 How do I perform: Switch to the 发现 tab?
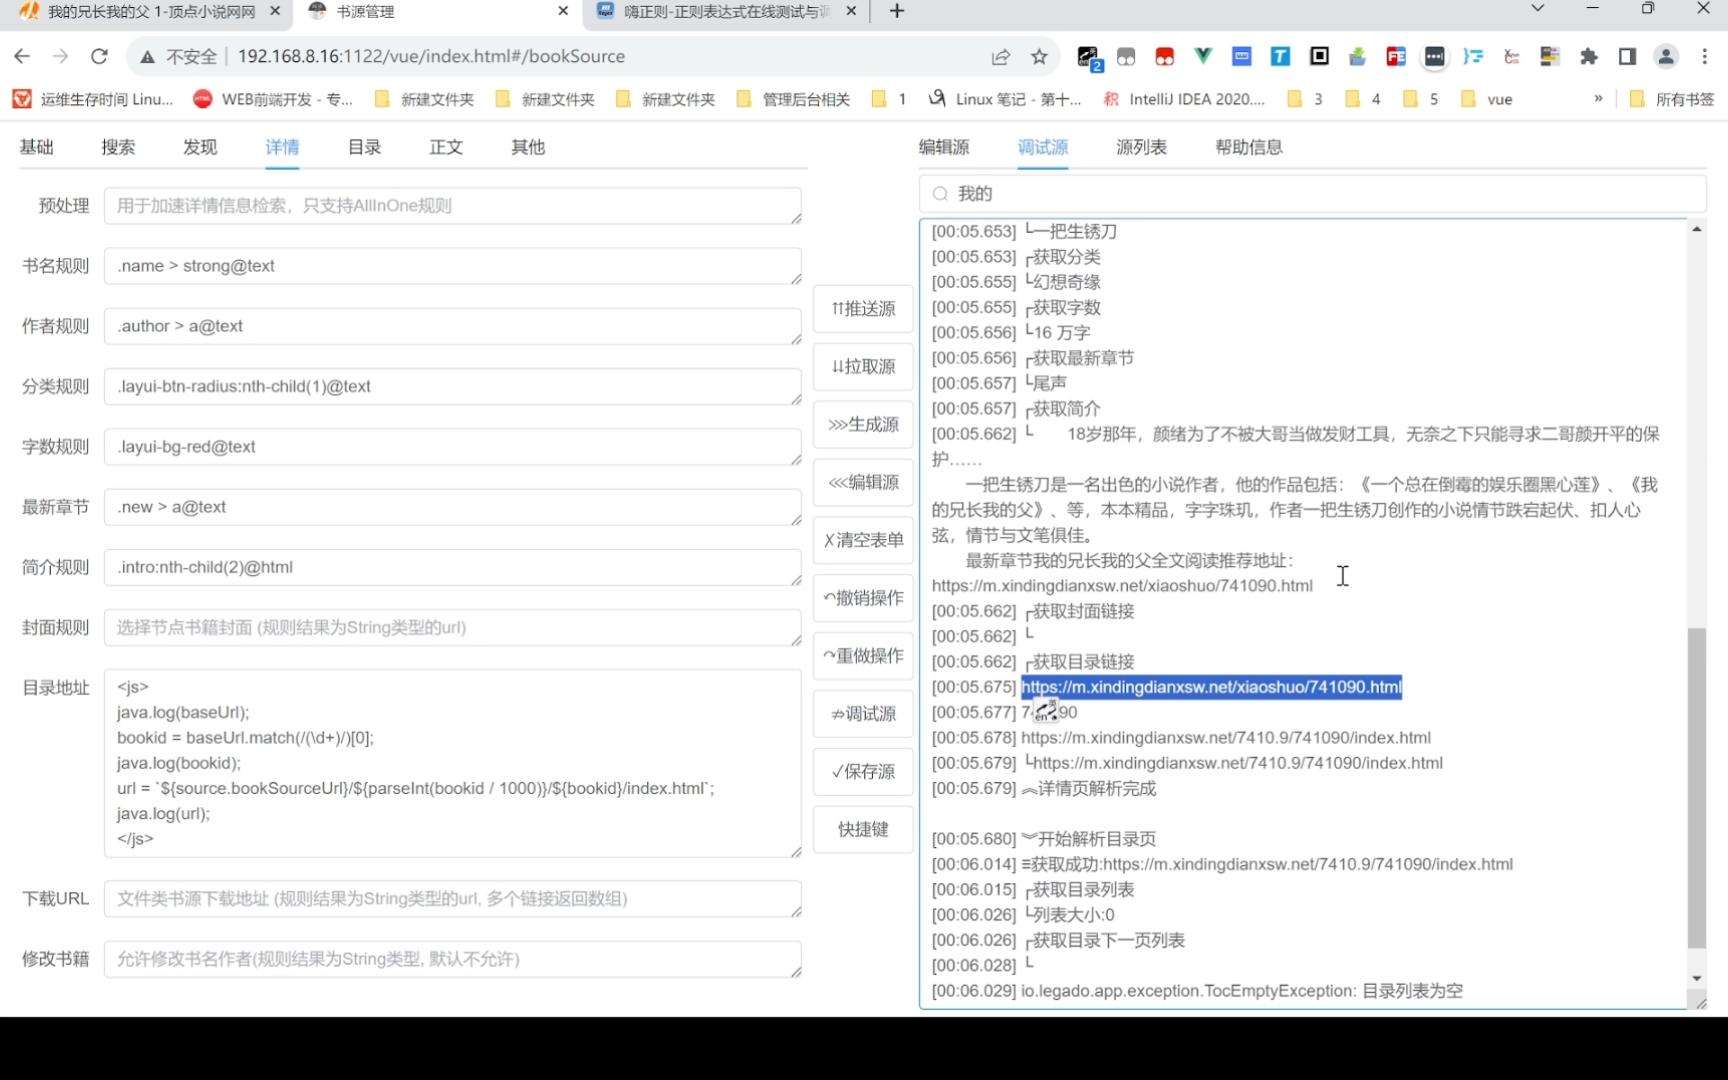(x=200, y=147)
